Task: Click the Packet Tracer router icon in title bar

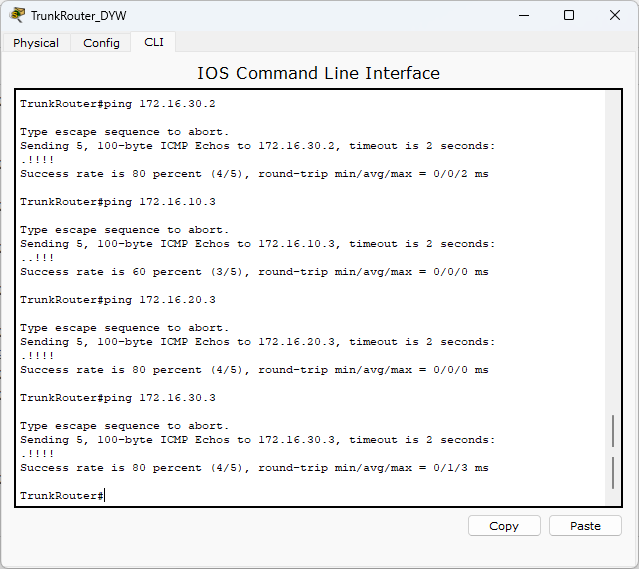Action: pos(17,15)
